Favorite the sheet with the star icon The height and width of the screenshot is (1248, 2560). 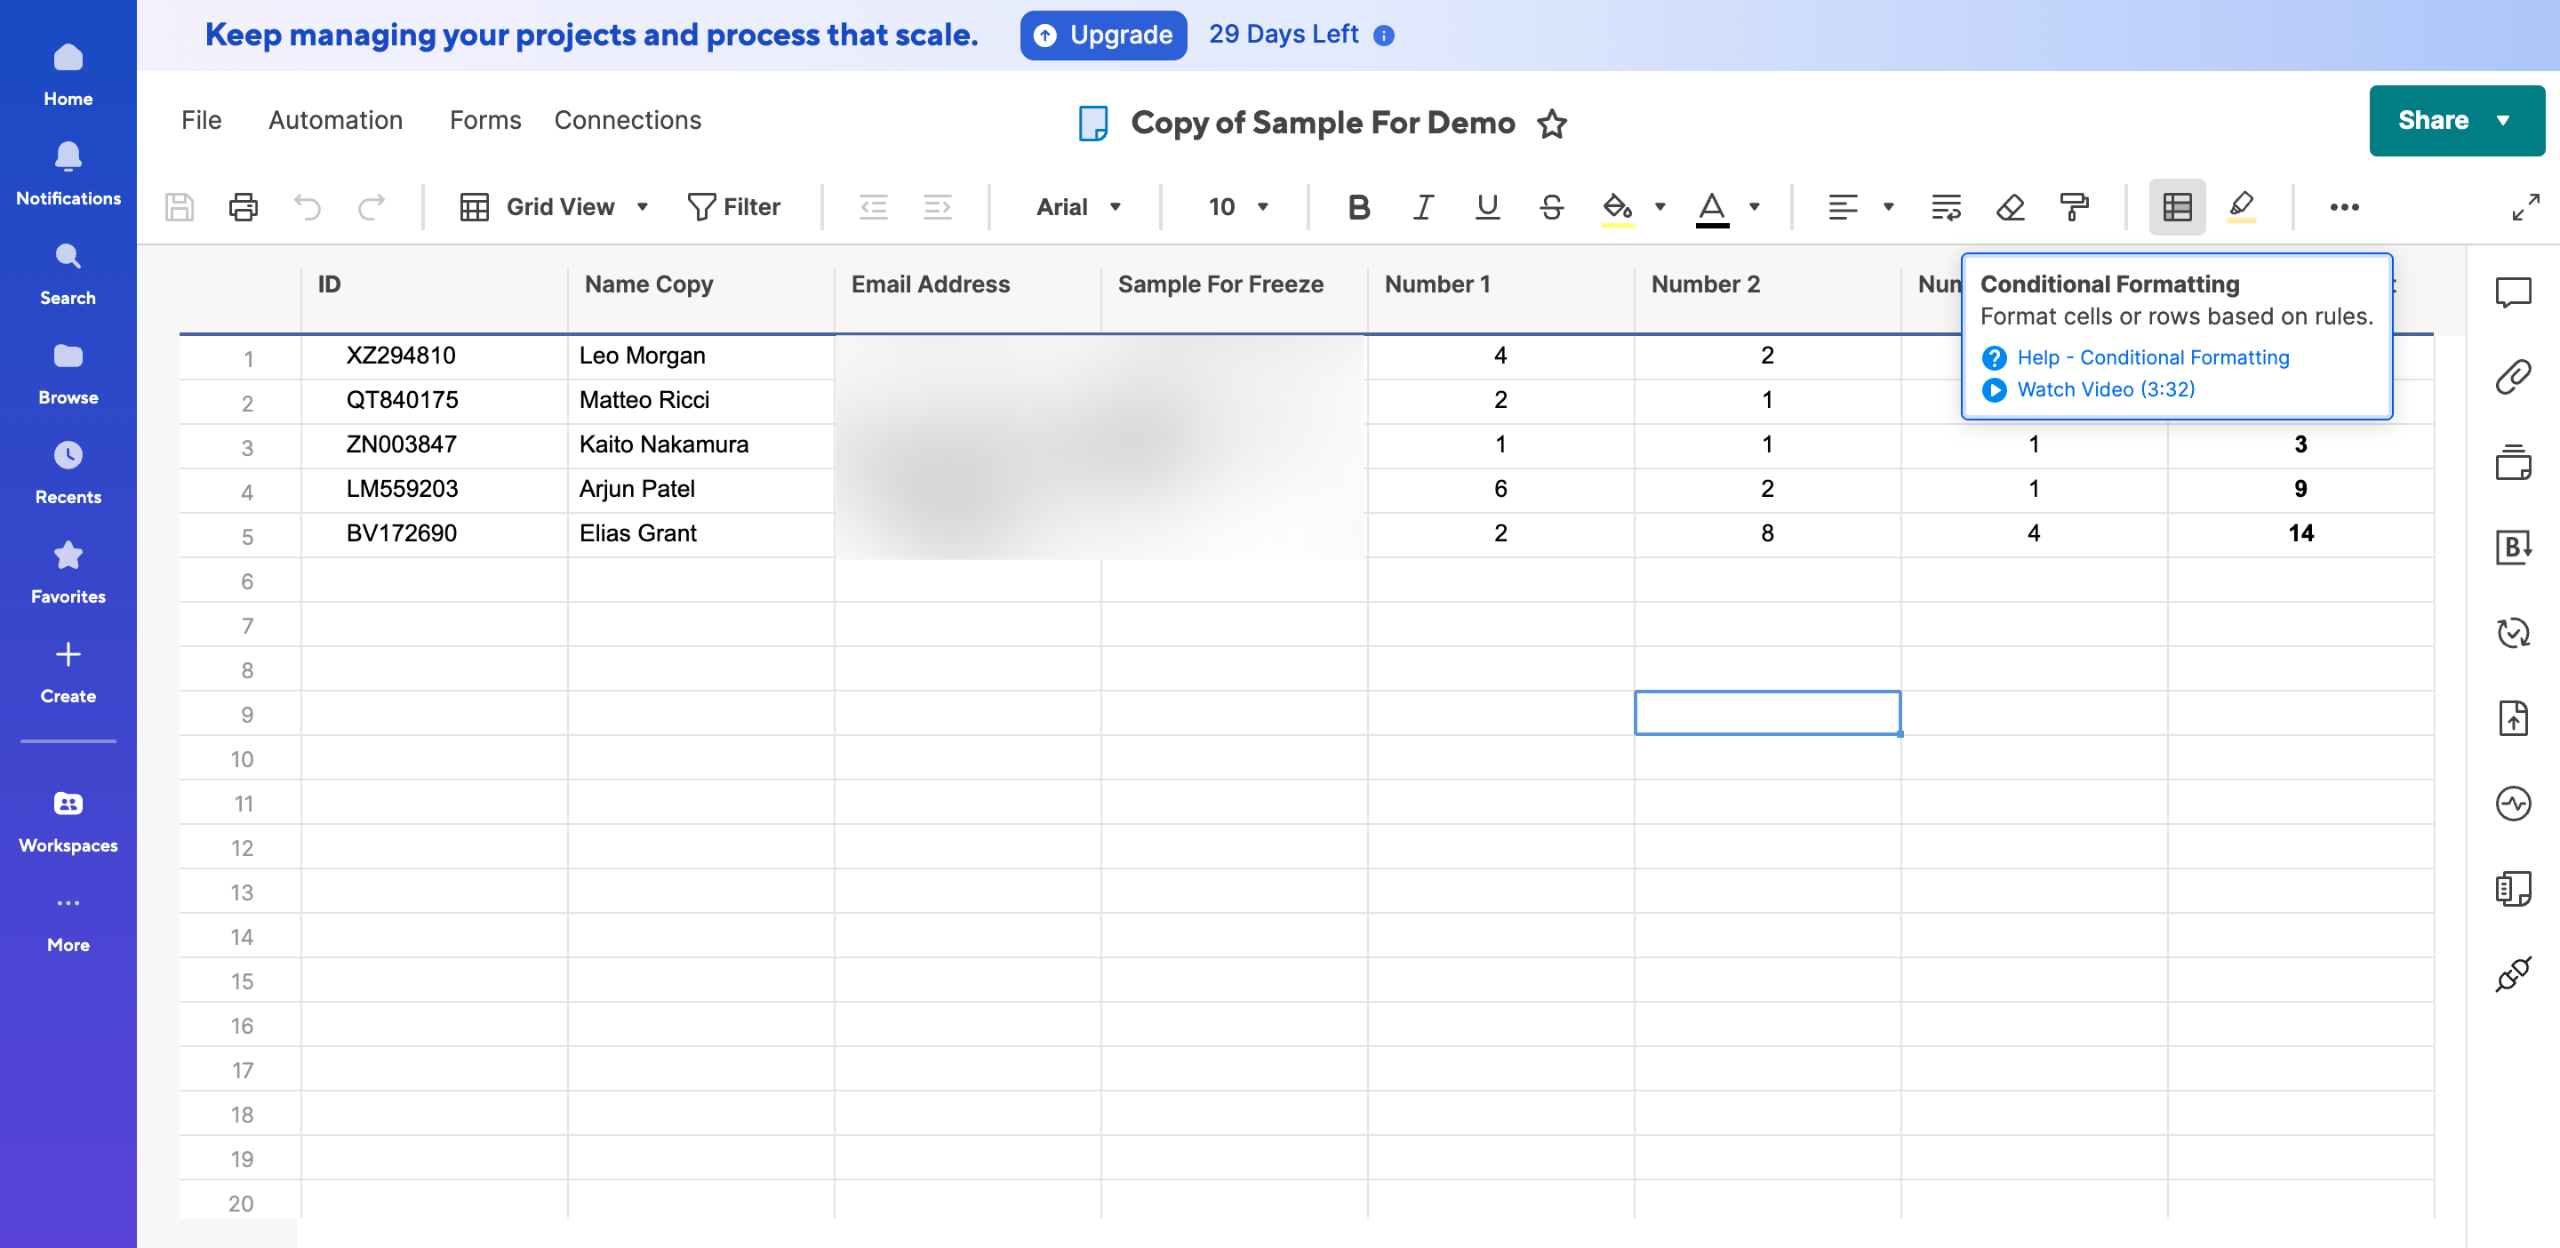(1552, 123)
